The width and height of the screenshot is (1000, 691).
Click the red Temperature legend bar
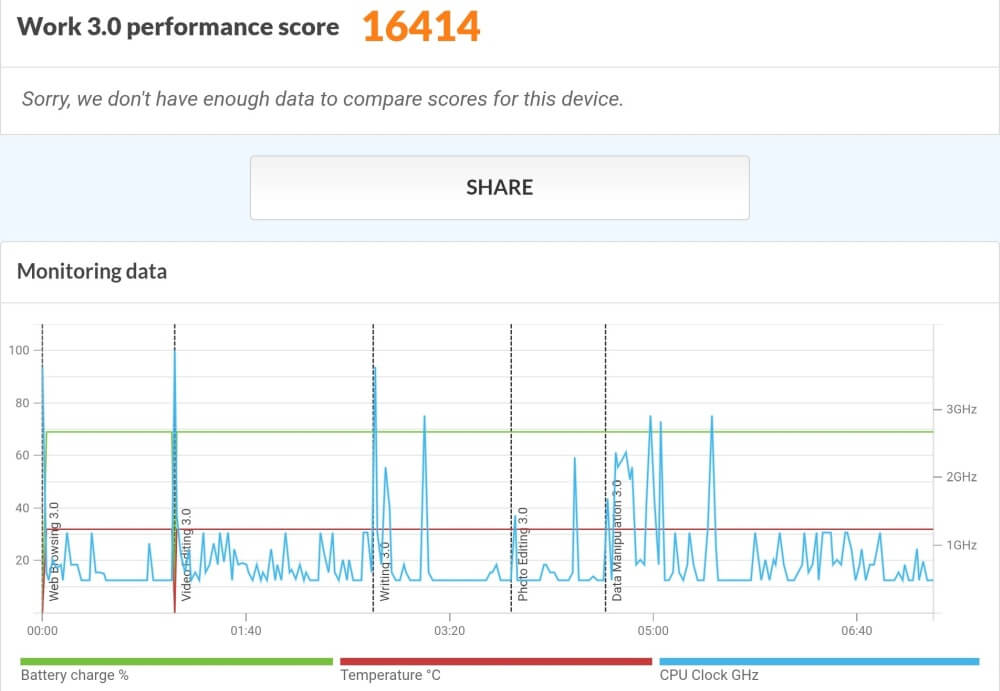[496, 662]
